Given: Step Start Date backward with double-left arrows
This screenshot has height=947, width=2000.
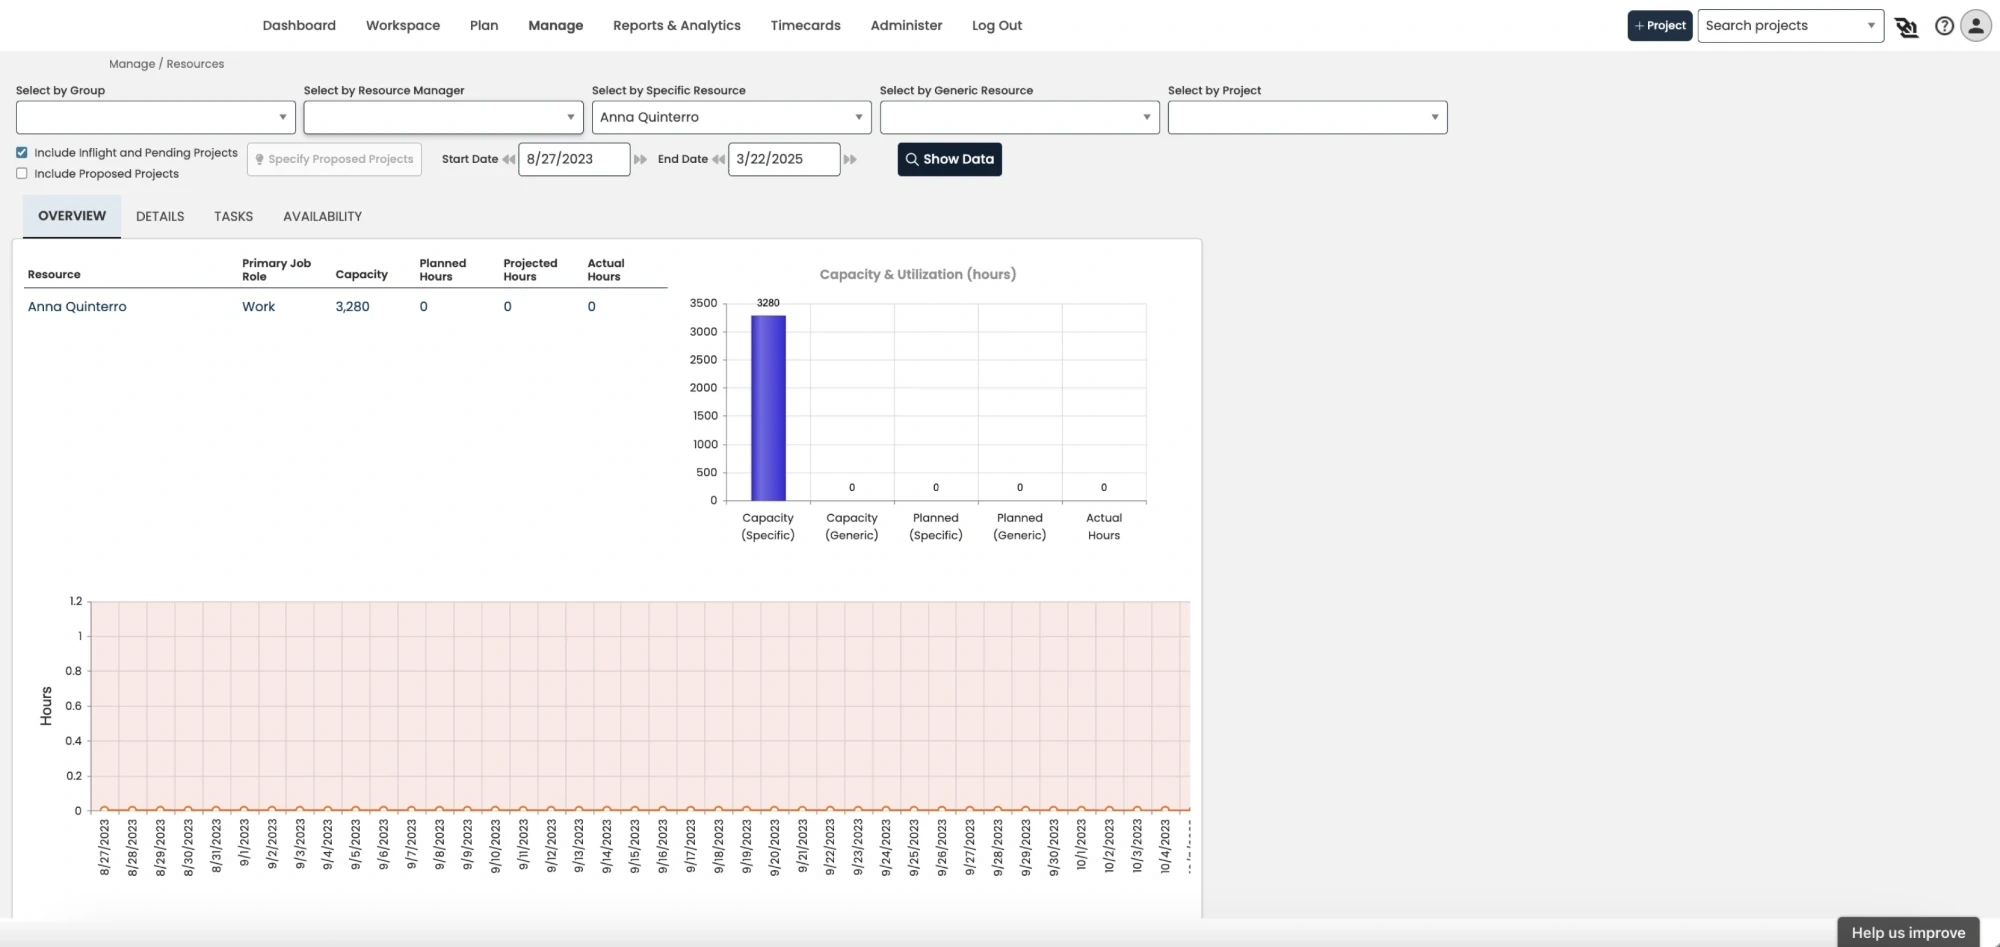Looking at the screenshot, I should point(509,159).
